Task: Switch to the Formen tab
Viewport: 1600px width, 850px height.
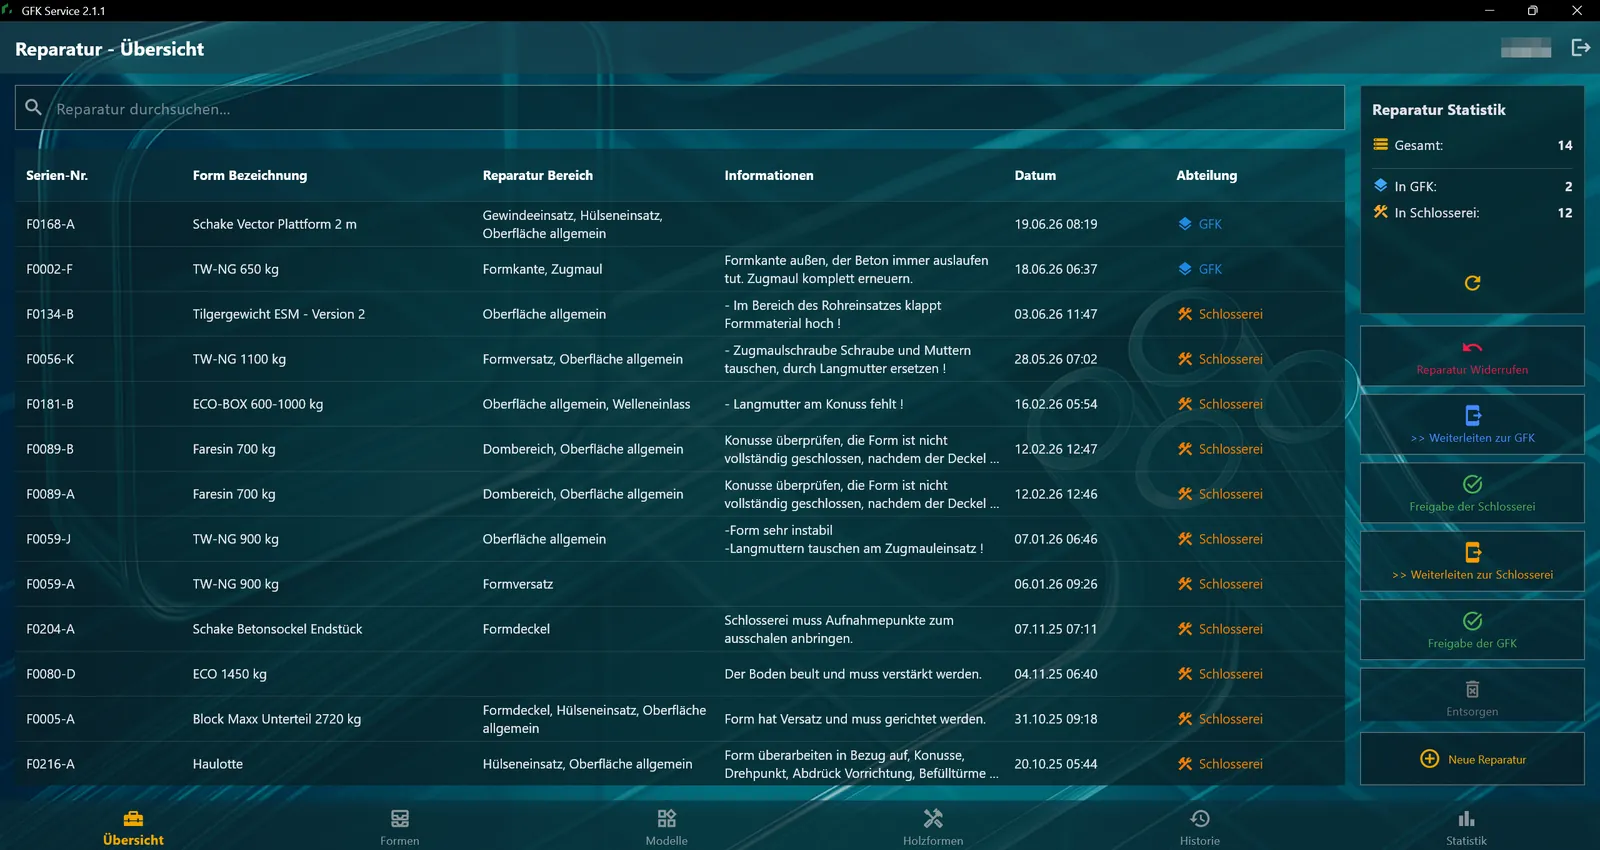Action: coord(400,828)
